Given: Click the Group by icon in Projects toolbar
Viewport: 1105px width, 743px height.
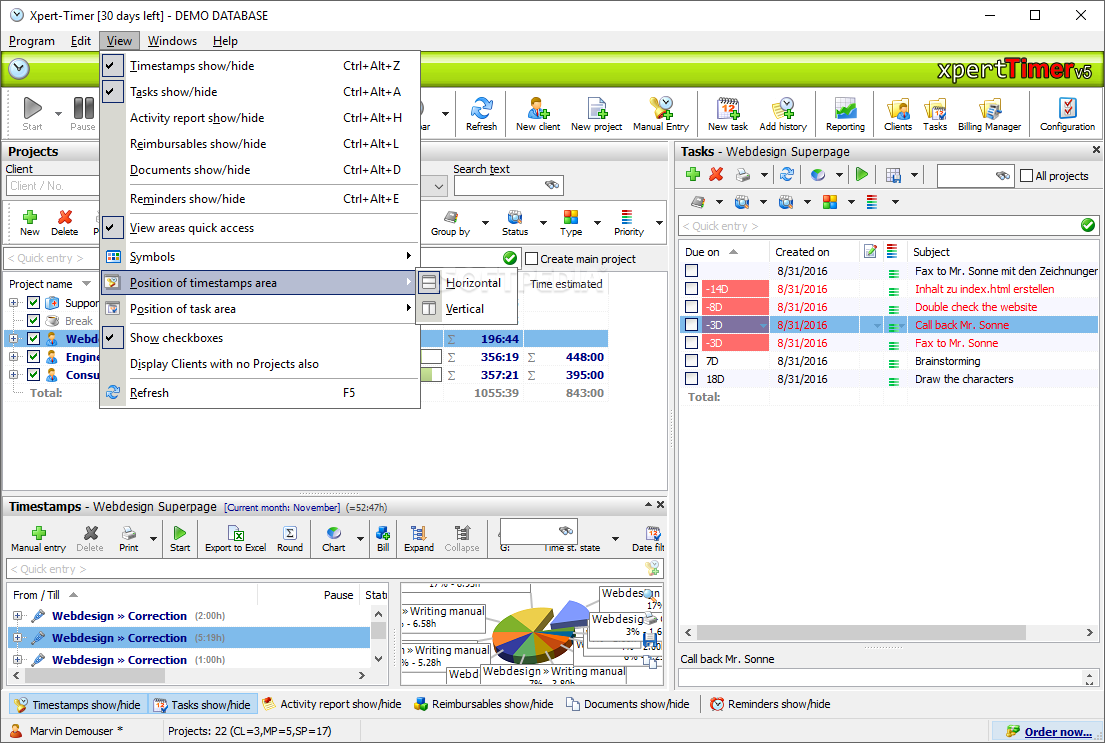Looking at the screenshot, I should tap(450, 223).
